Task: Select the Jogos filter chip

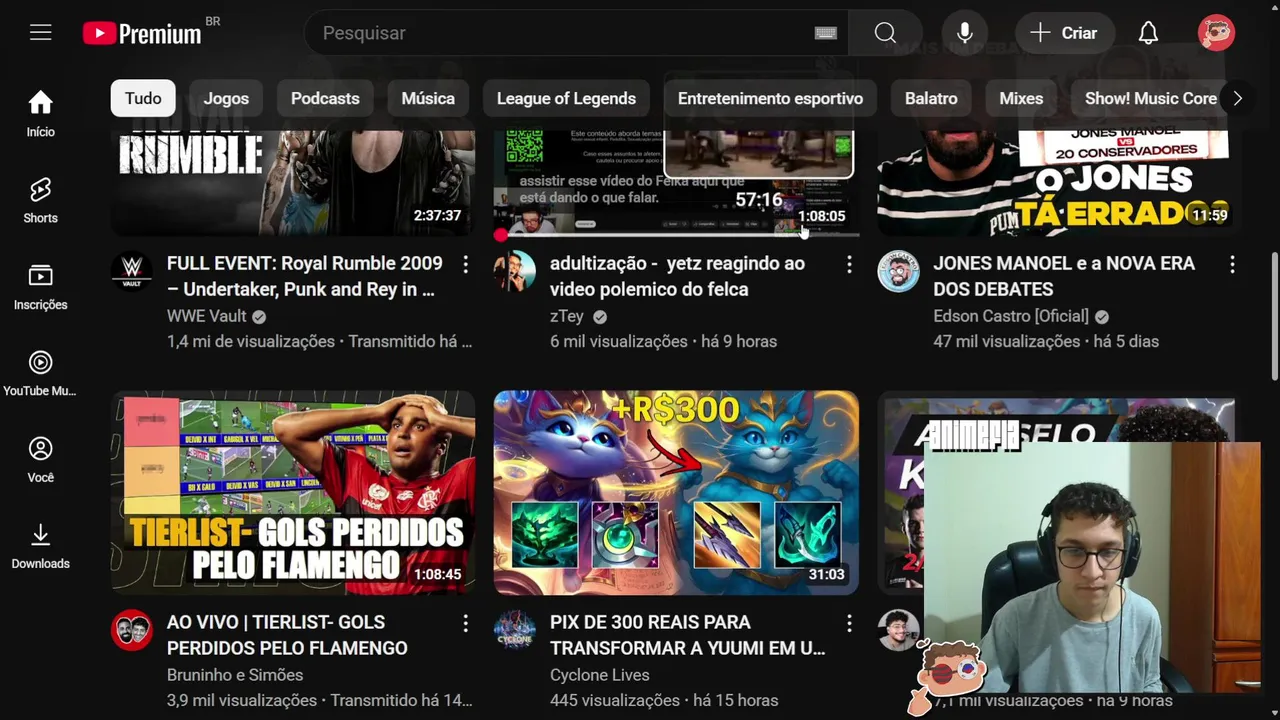Action: click(x=226, y=98)
